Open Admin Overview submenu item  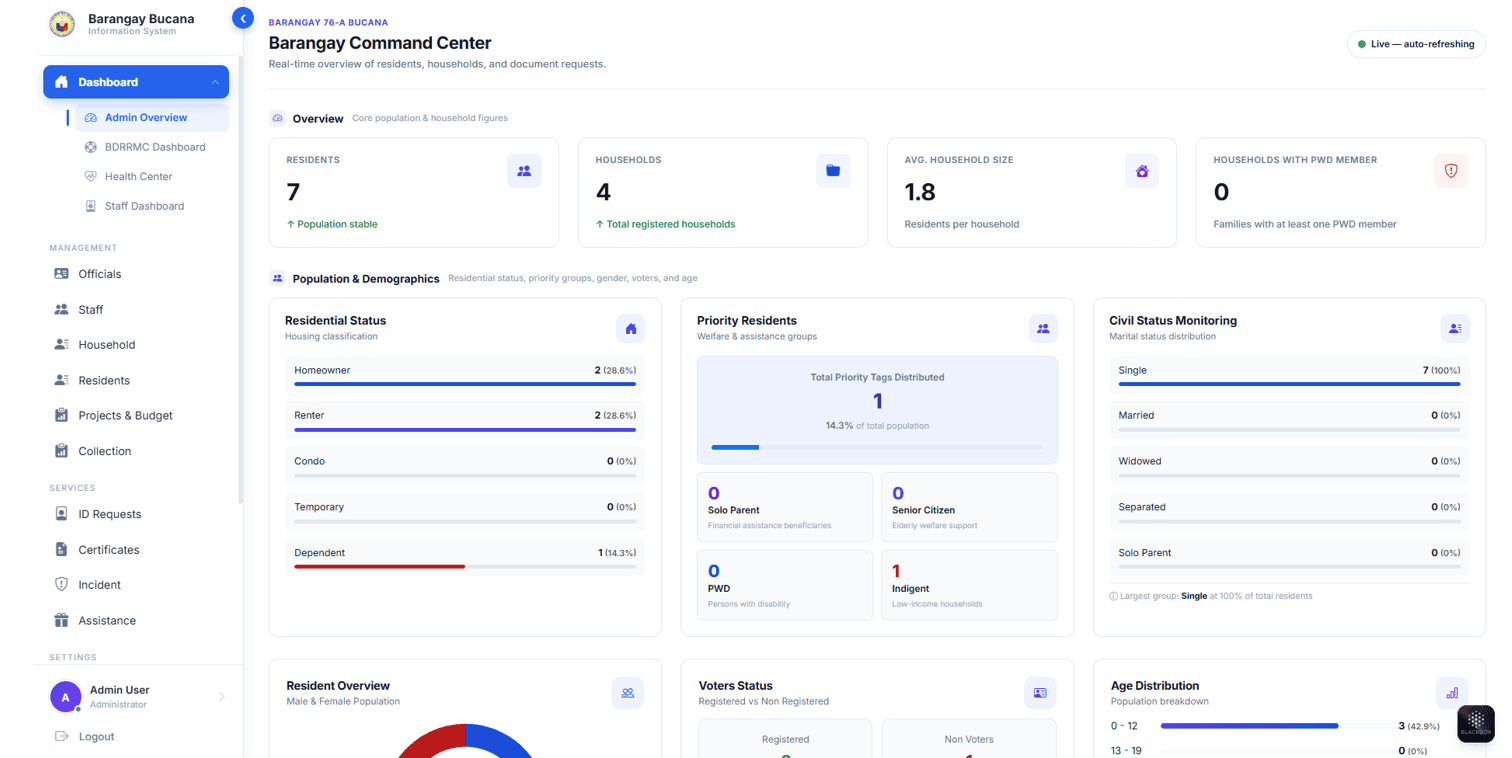click(152, 118)
